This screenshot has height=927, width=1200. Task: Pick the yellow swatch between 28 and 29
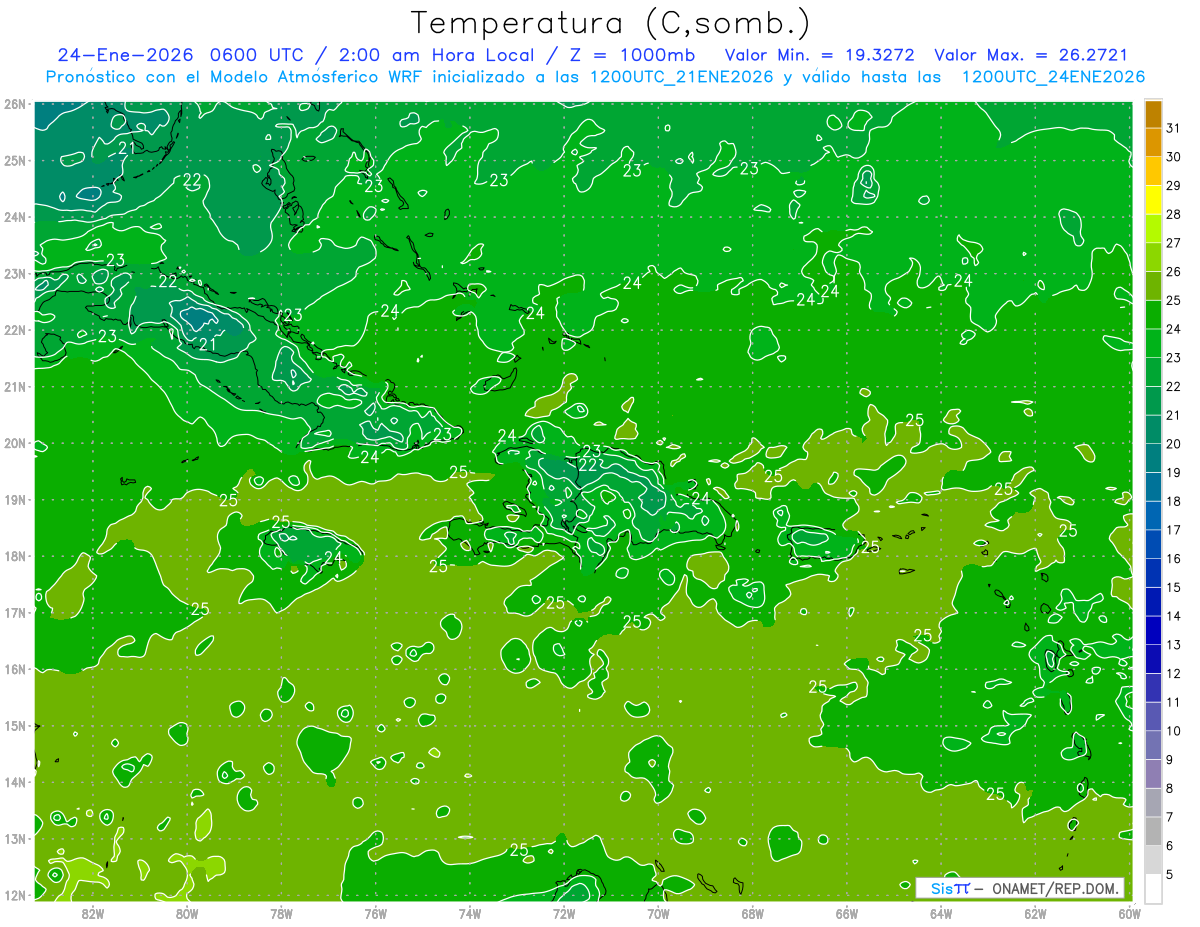(x=1153, y=199)
